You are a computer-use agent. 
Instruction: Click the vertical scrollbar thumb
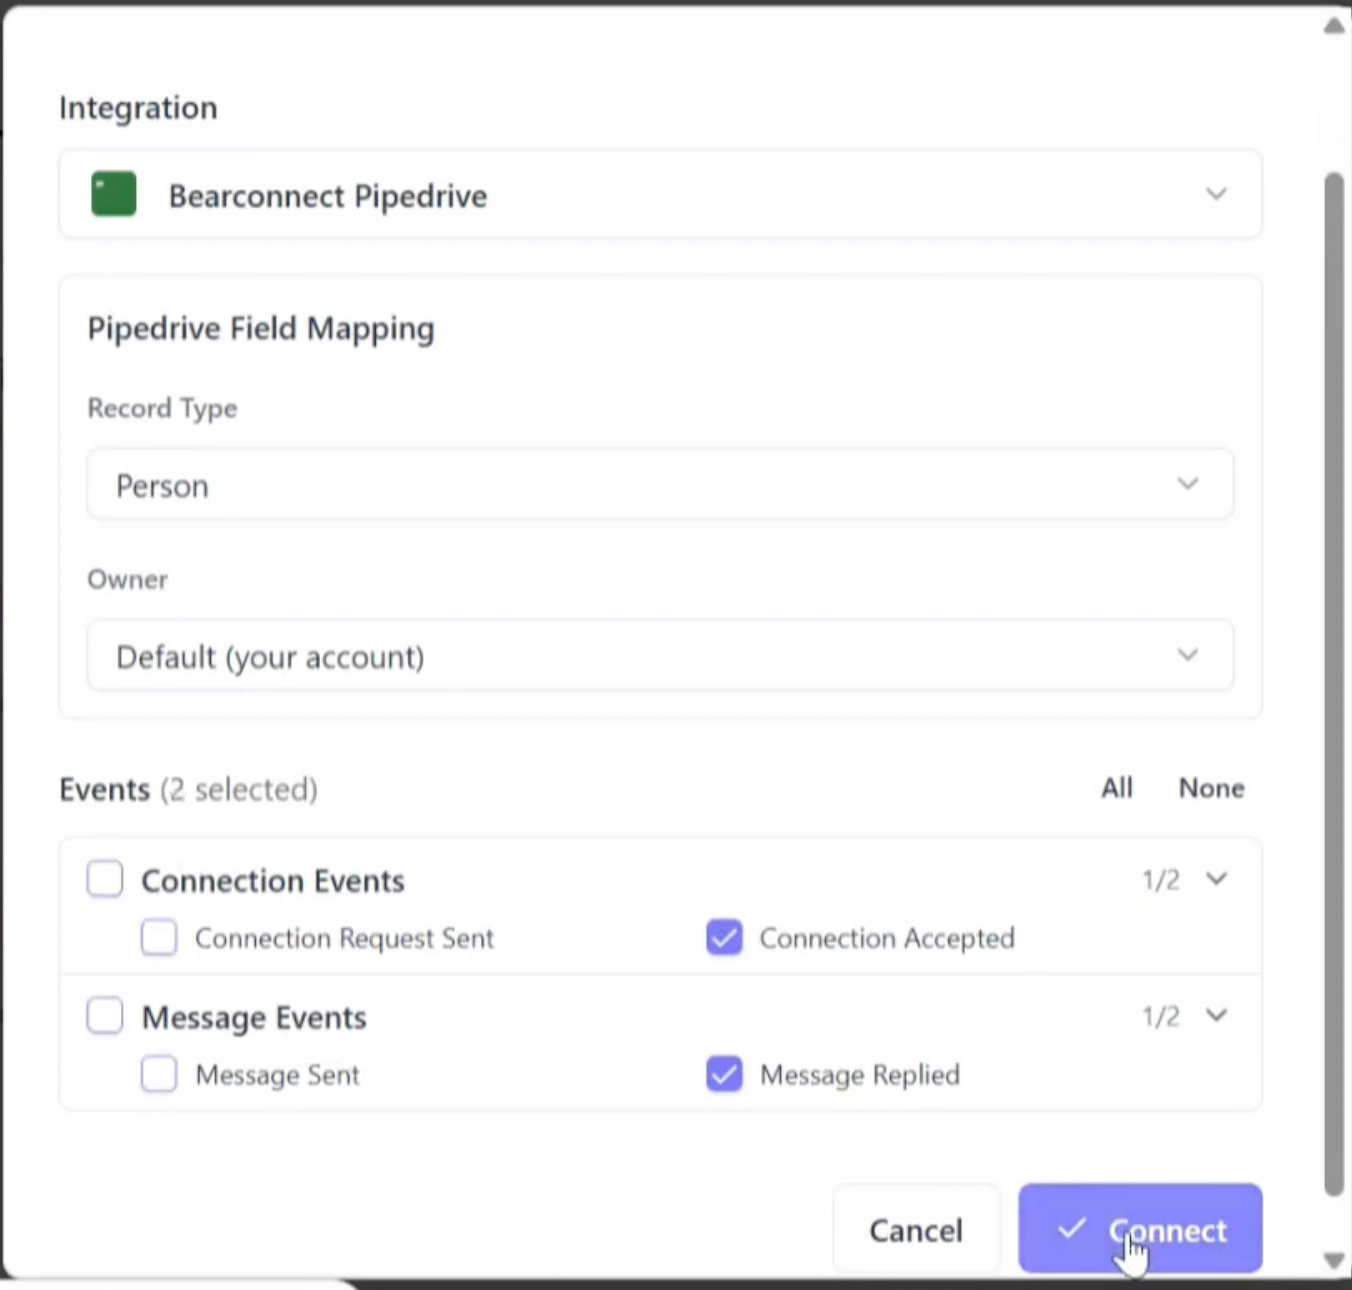1334,680
